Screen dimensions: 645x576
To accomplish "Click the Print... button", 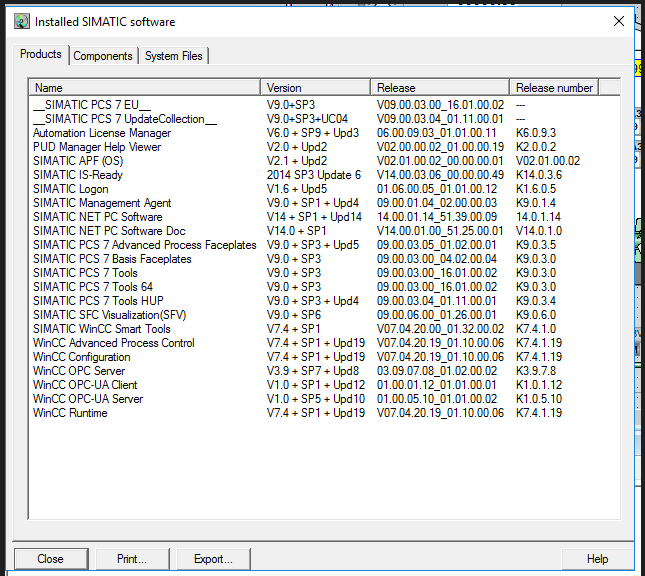I will click(132, 559).
